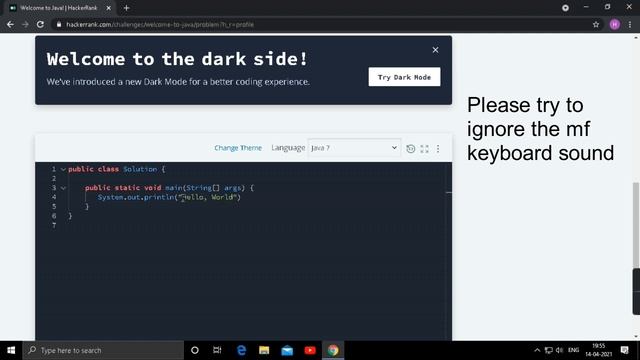This screenshot has height=360, width=640.
Task: Click the Change Theme link
Action: pyautogui.click(x=238, y=148)
